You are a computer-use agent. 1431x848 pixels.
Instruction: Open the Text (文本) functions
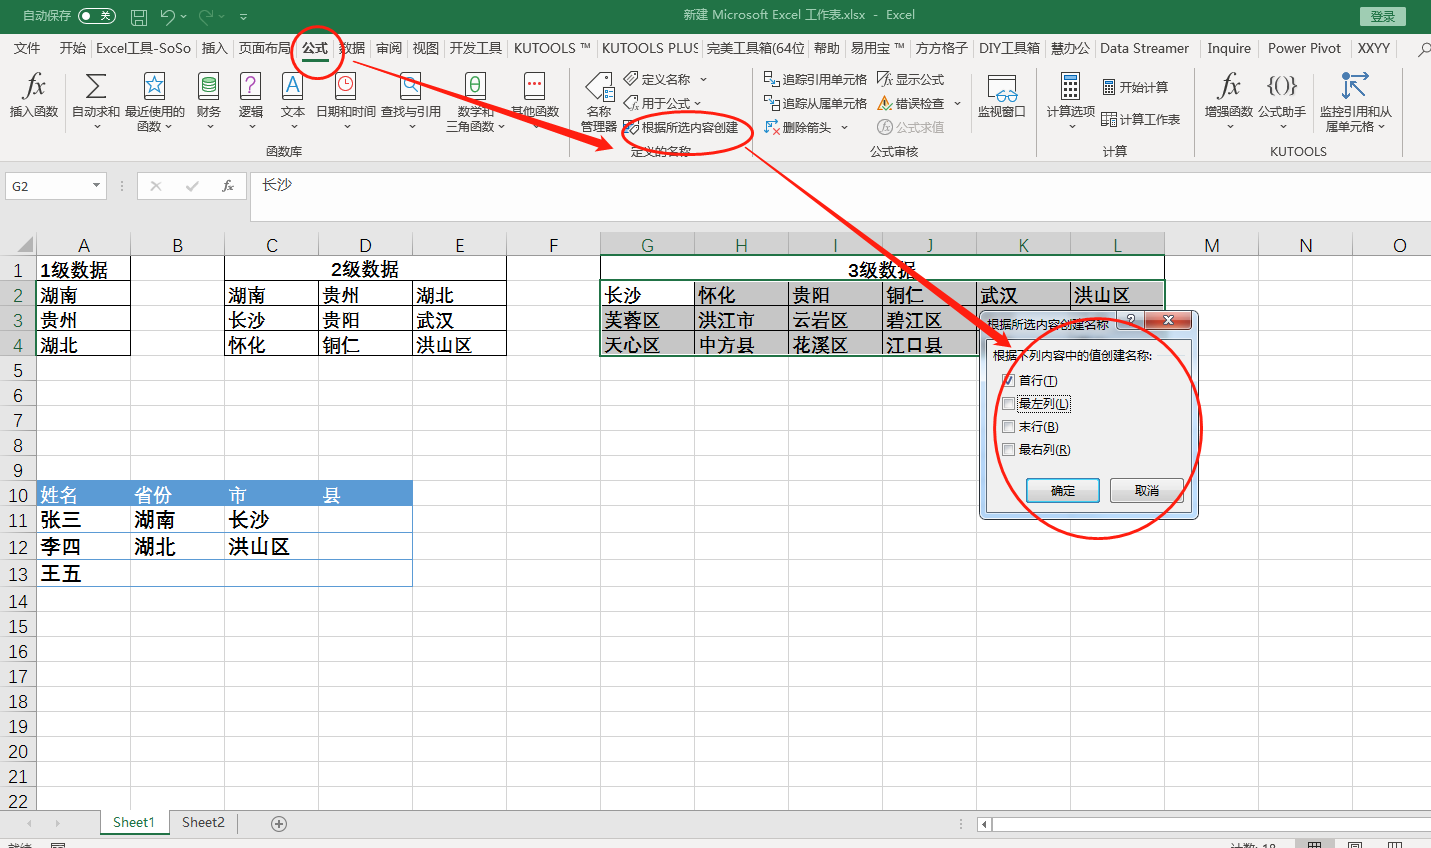(x=293, y=99)
